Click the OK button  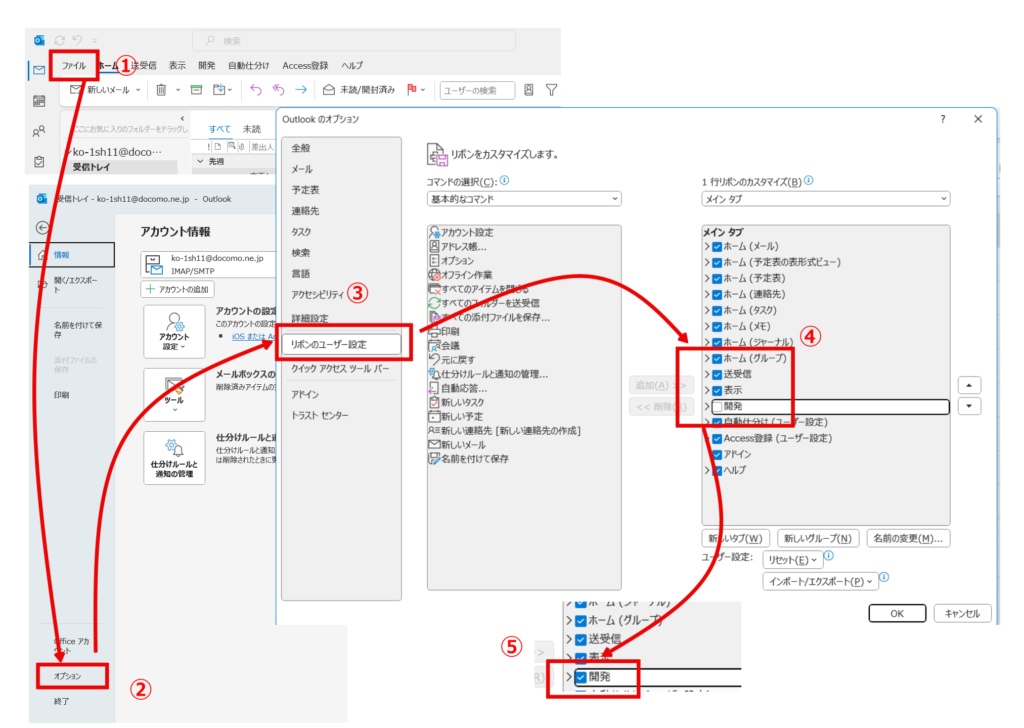896,613
